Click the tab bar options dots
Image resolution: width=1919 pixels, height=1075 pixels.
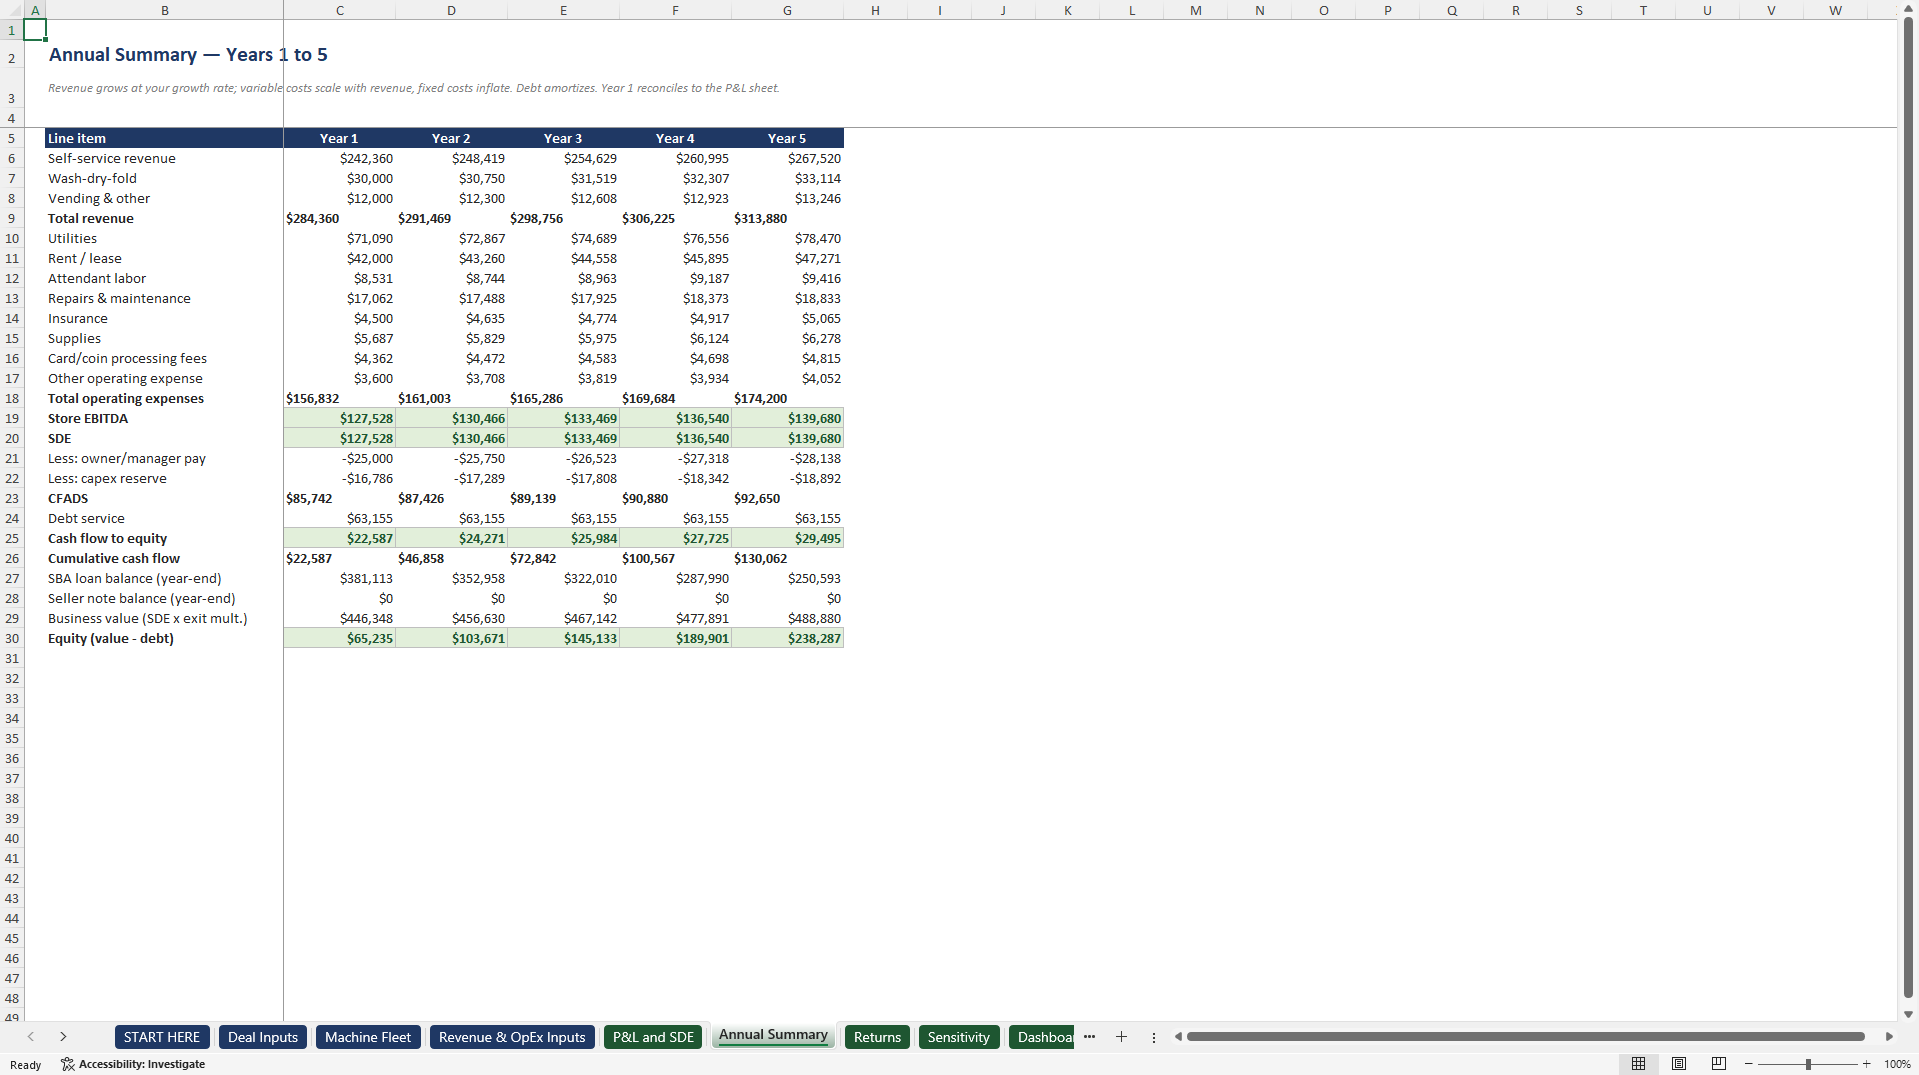click(x=1153, y=1037)
